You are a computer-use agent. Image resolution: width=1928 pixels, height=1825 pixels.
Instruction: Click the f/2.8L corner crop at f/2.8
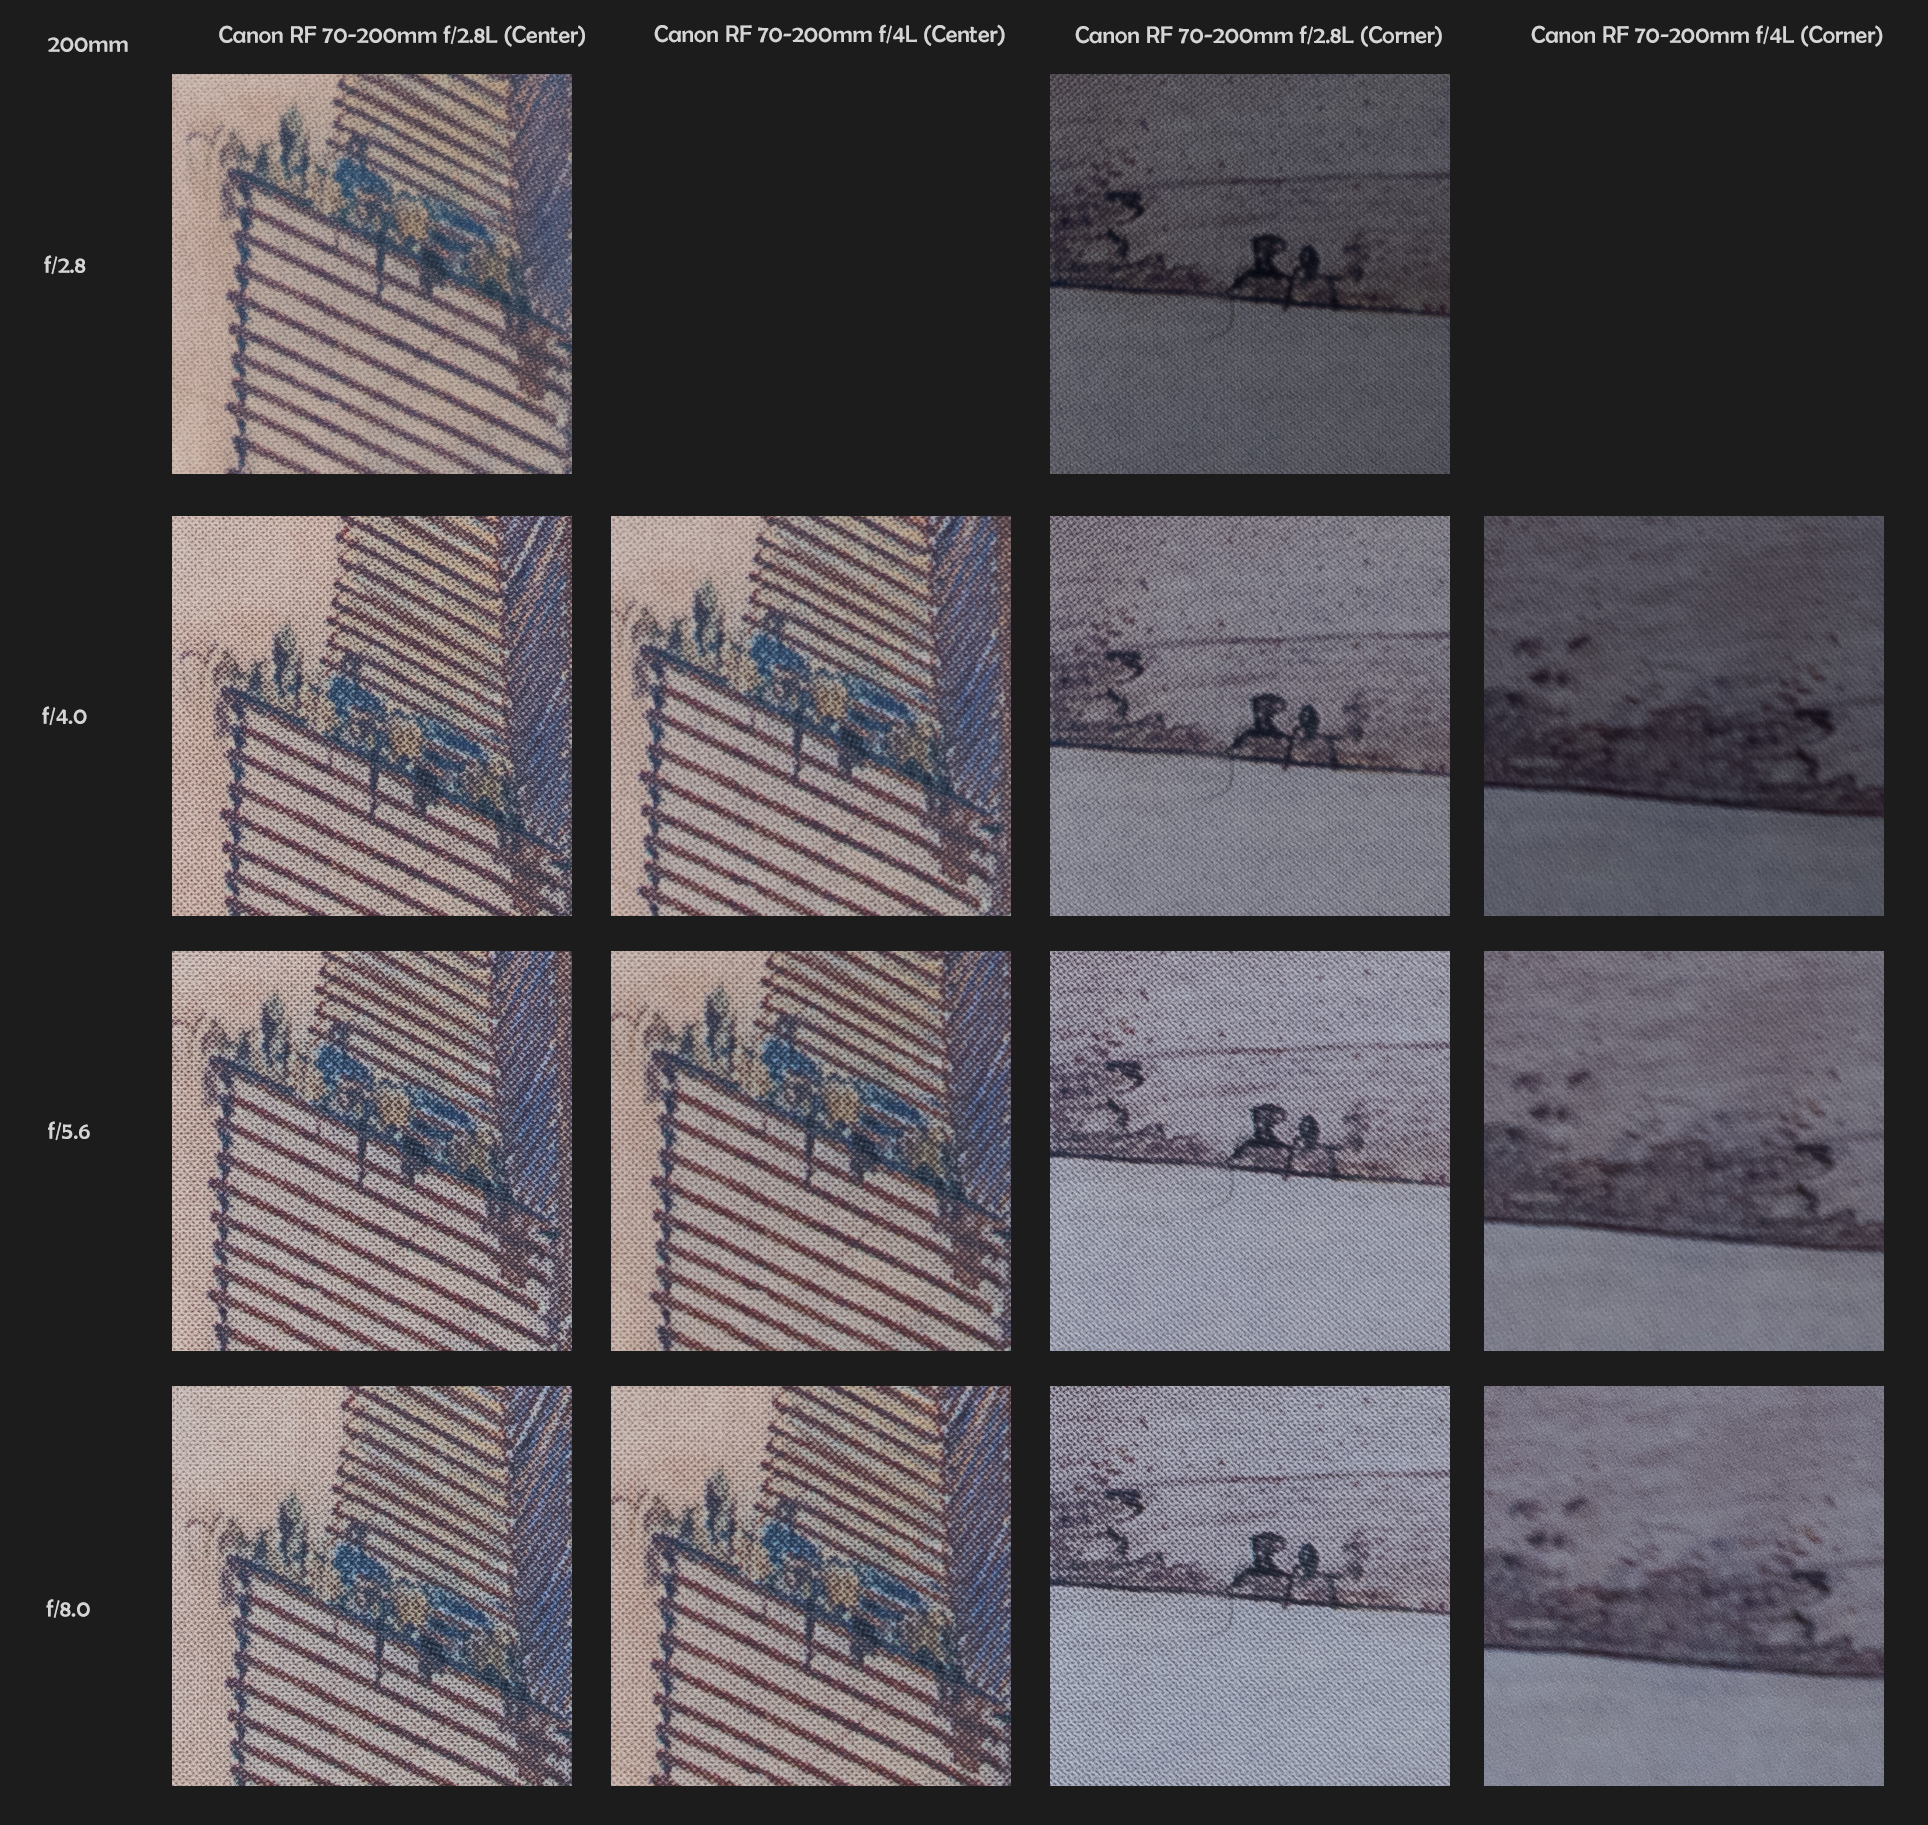(1249, 274)
